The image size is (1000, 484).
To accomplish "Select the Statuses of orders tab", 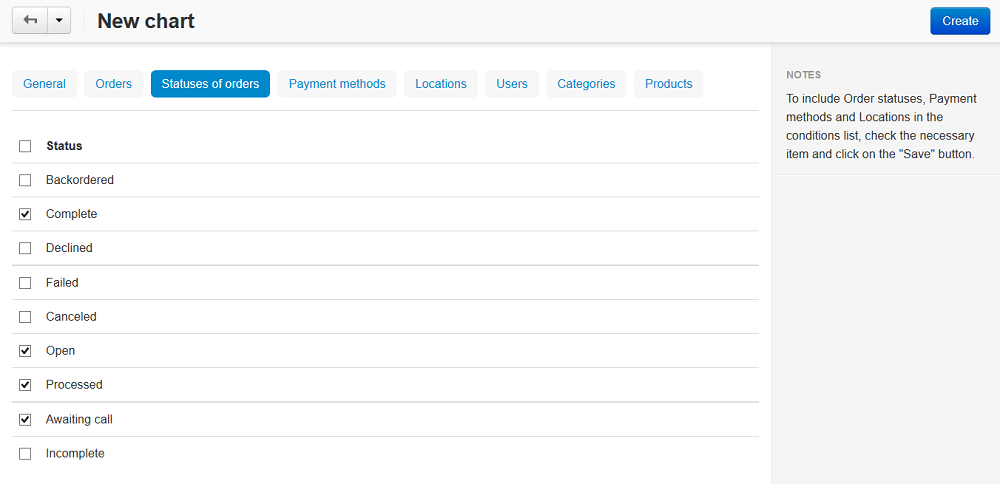I will (210, 84).
